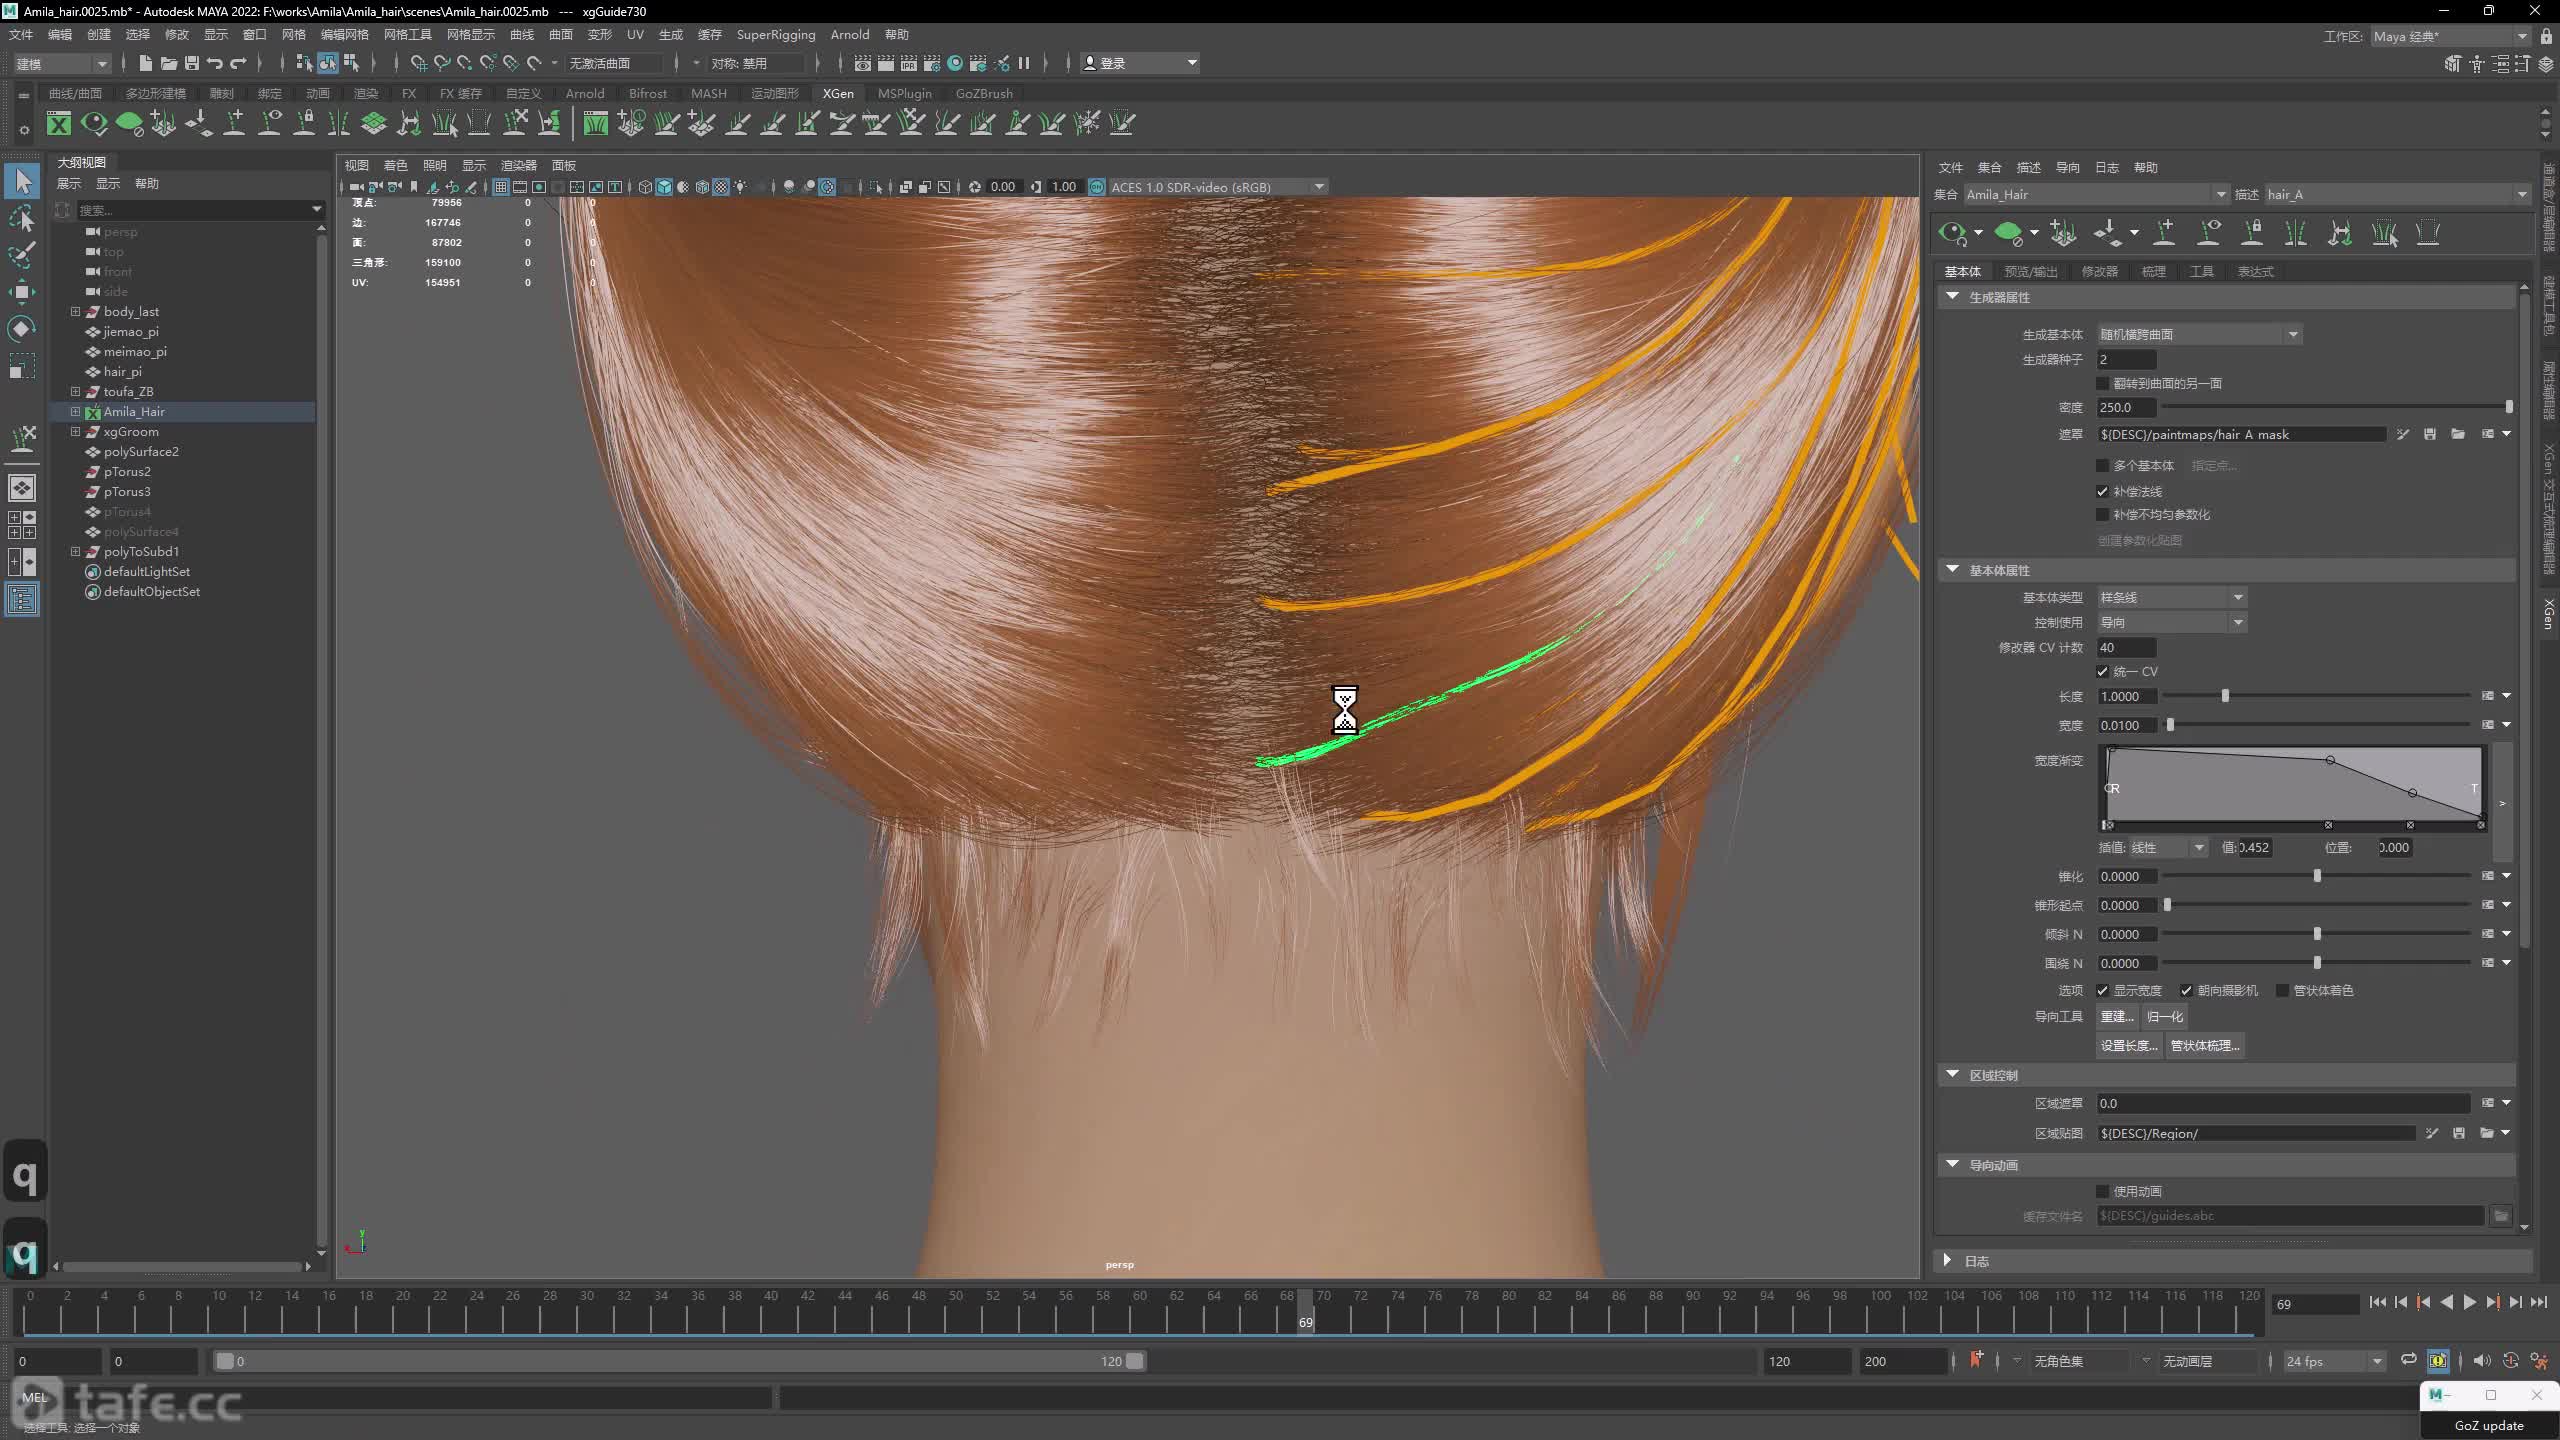Open the 控制使用 dropdown
This screenshot has height=1440, width=2560.
(x=2172, y=622)
